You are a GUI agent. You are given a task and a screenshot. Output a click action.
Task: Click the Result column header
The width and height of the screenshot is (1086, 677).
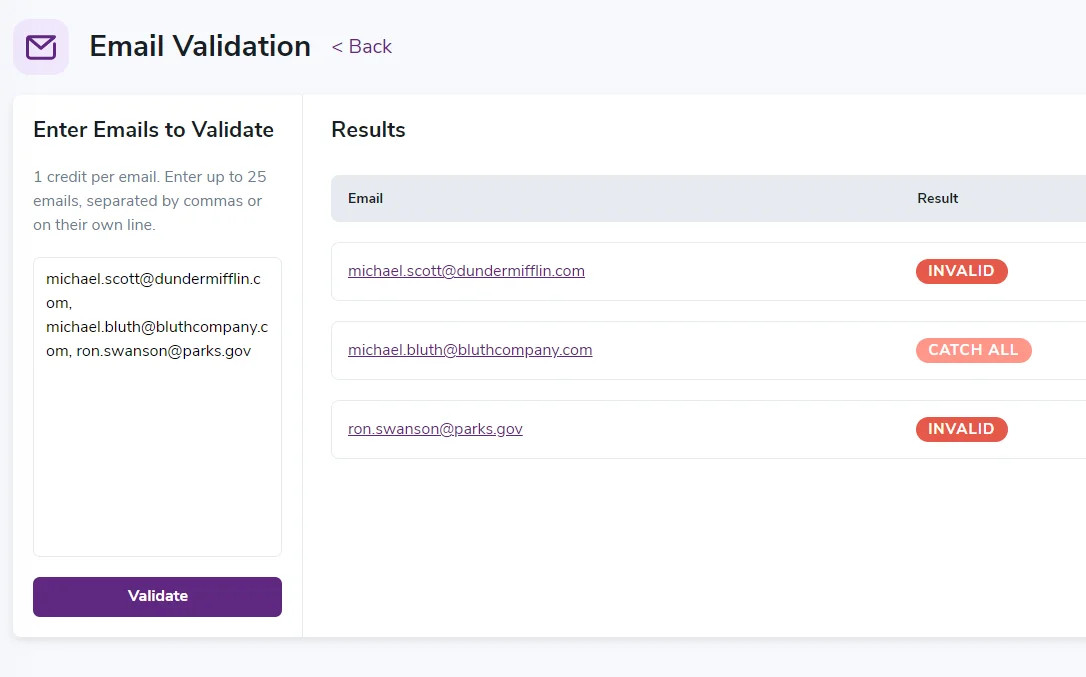(937, 198)
